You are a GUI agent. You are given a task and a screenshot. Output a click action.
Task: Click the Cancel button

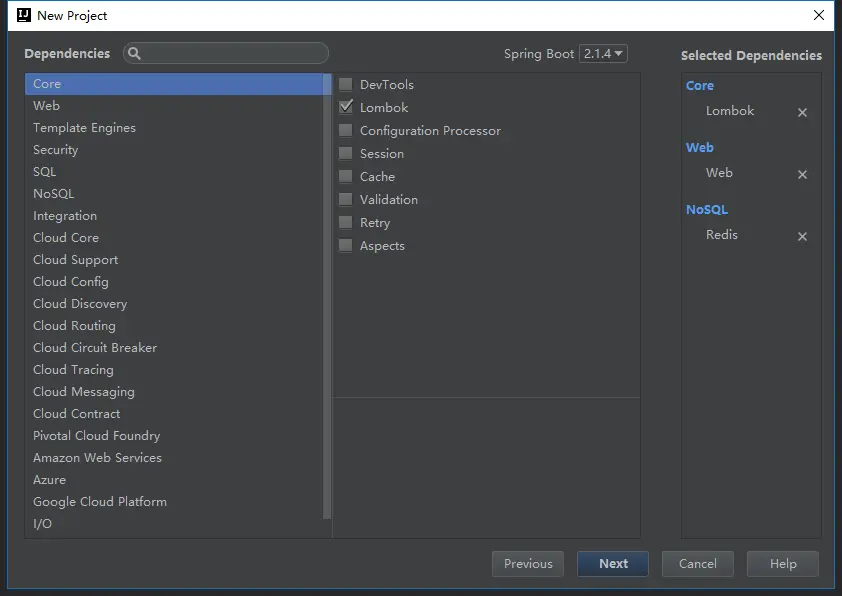698,564
